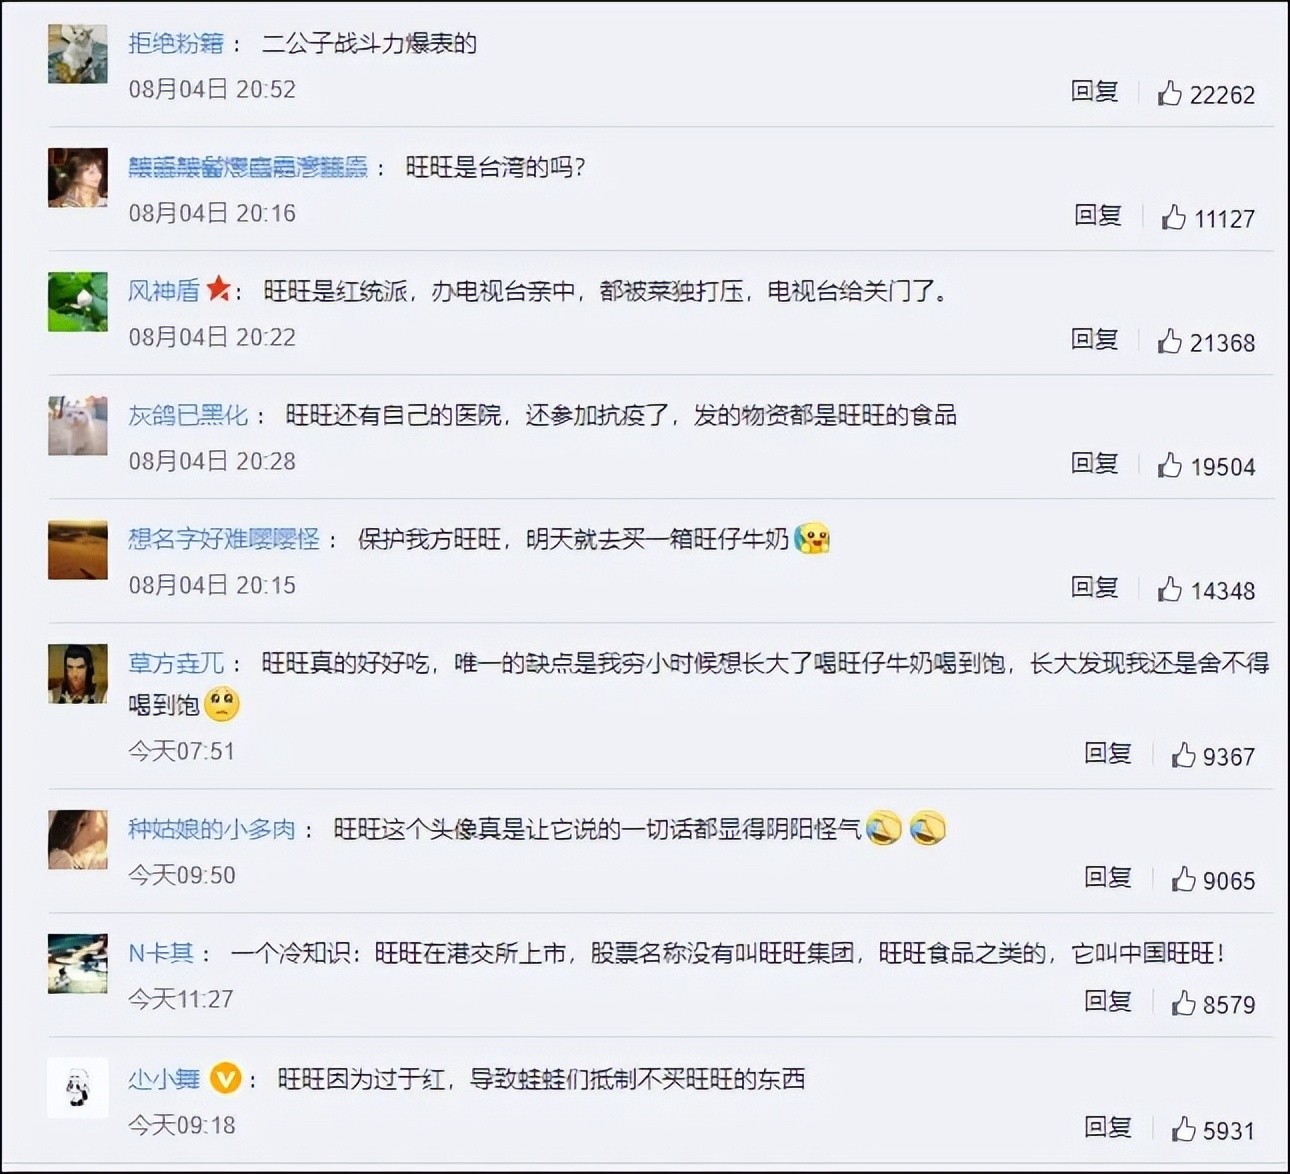Click 回复 under N-卡其's comment
1290x1174 pixels.
pos(1108,1002)
